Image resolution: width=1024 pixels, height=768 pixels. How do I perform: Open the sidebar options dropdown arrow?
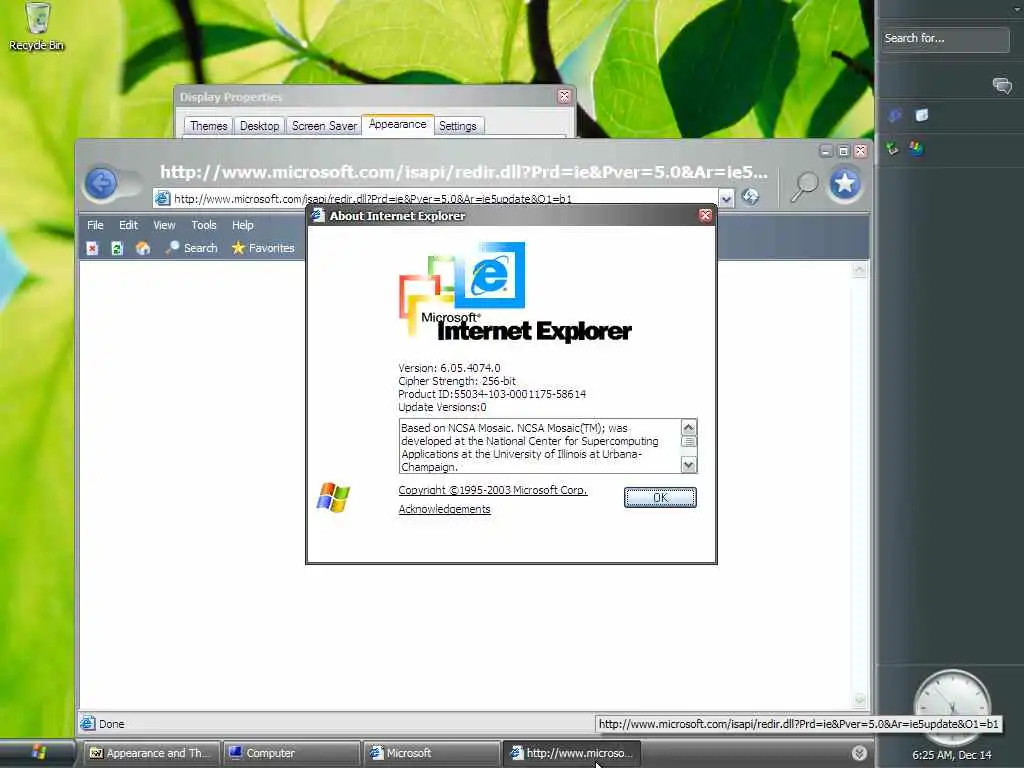coord(1017,8)
